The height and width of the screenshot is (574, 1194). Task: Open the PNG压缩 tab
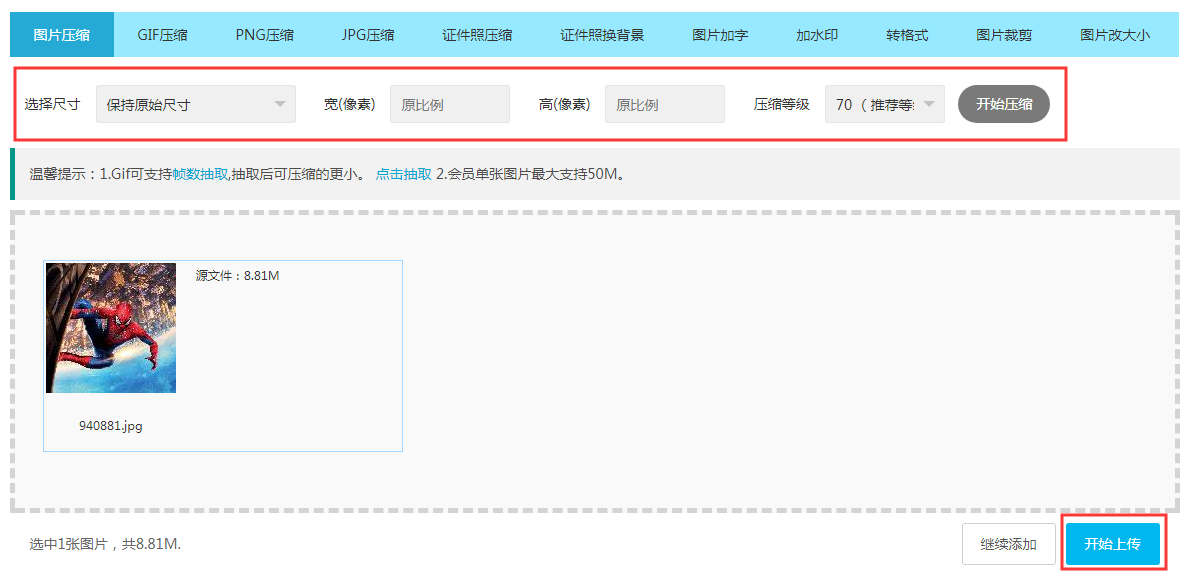[264, 35]
